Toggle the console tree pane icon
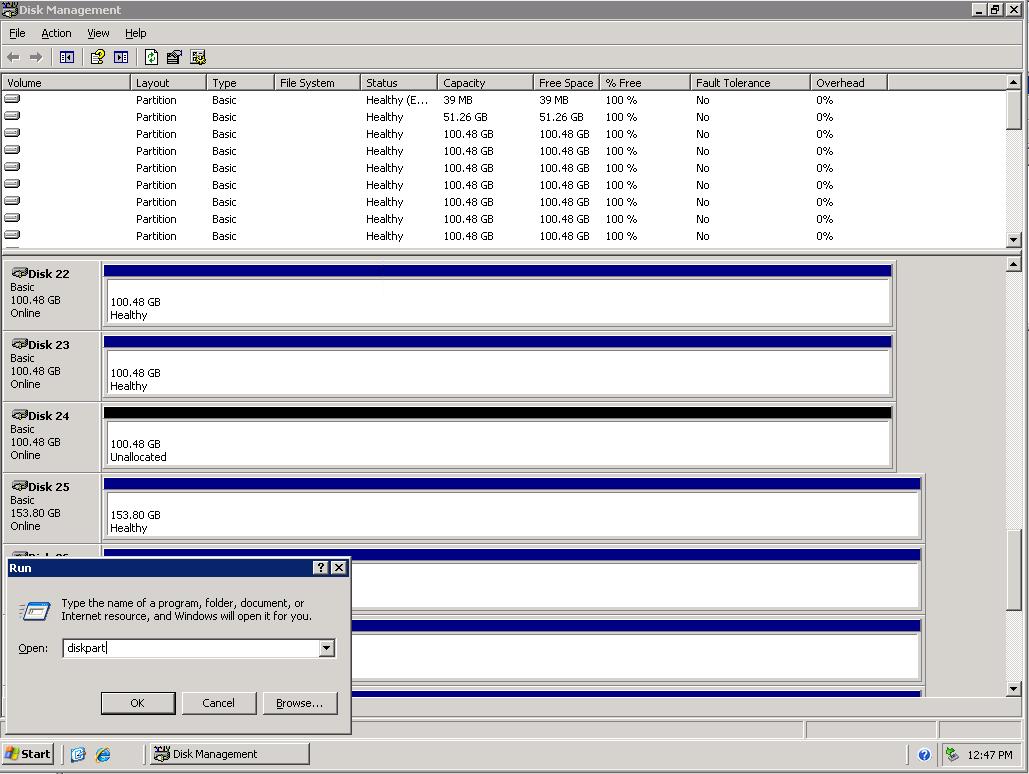 pos(66,57)
